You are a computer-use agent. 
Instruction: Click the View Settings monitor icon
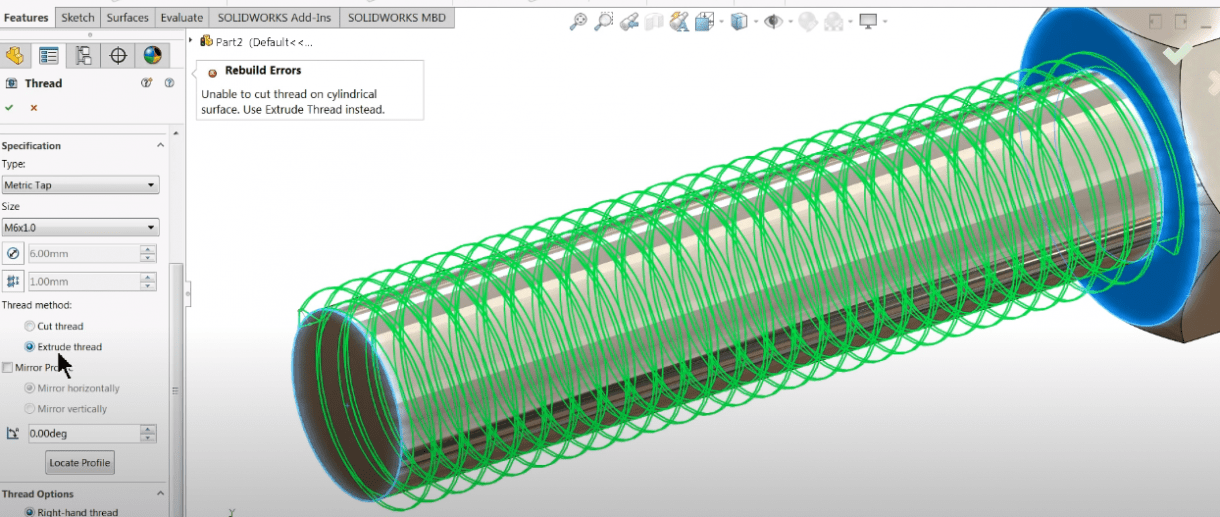(868, 21)
